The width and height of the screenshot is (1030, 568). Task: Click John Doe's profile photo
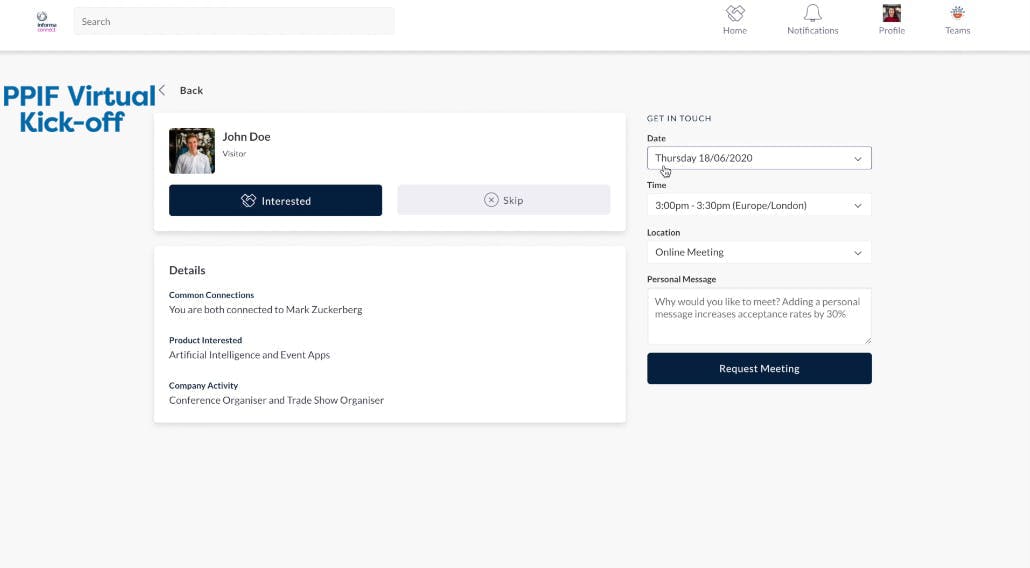coord(192,151)
